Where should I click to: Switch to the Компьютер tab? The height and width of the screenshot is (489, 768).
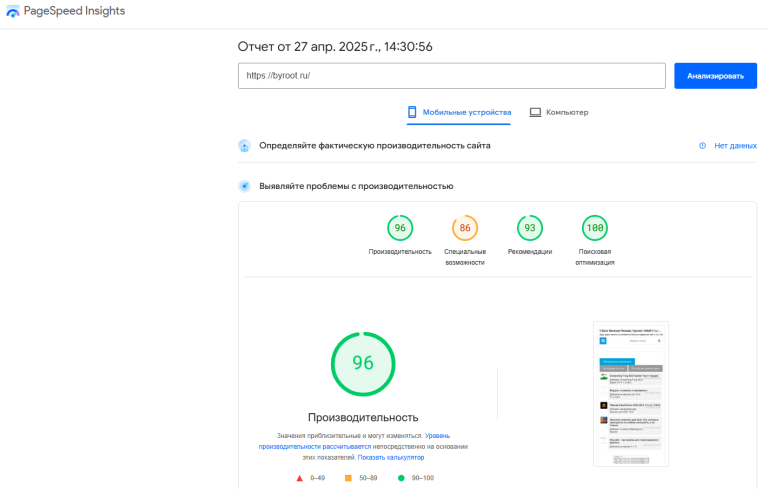[559, 112]
